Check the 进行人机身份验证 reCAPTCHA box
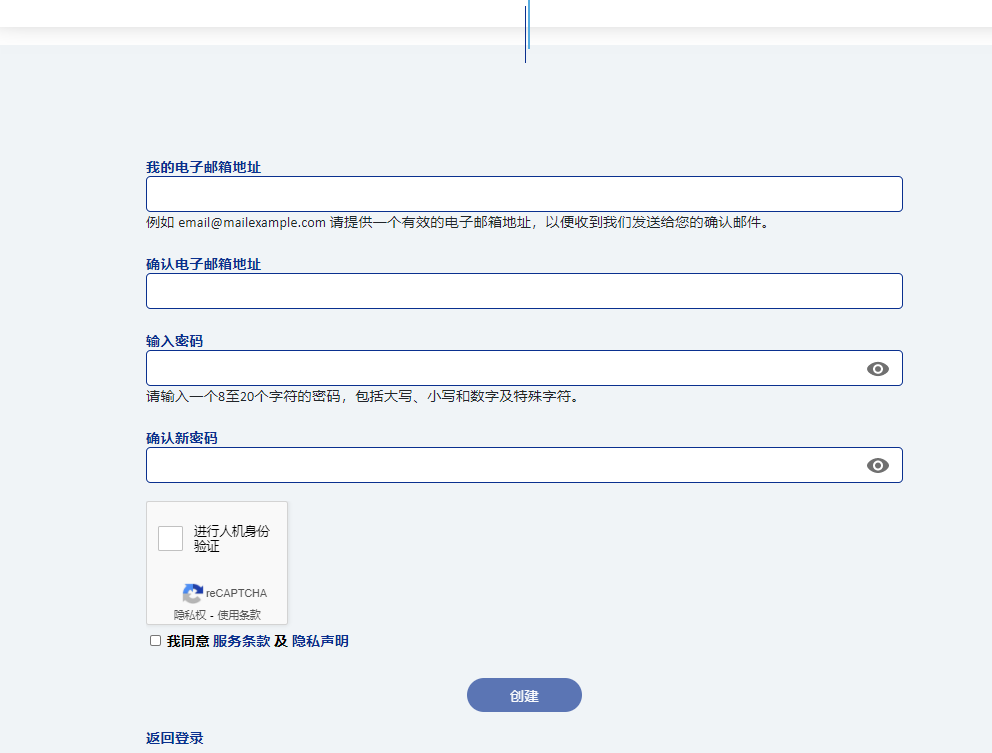Viewport: 992px width, 753px height. 170,538
